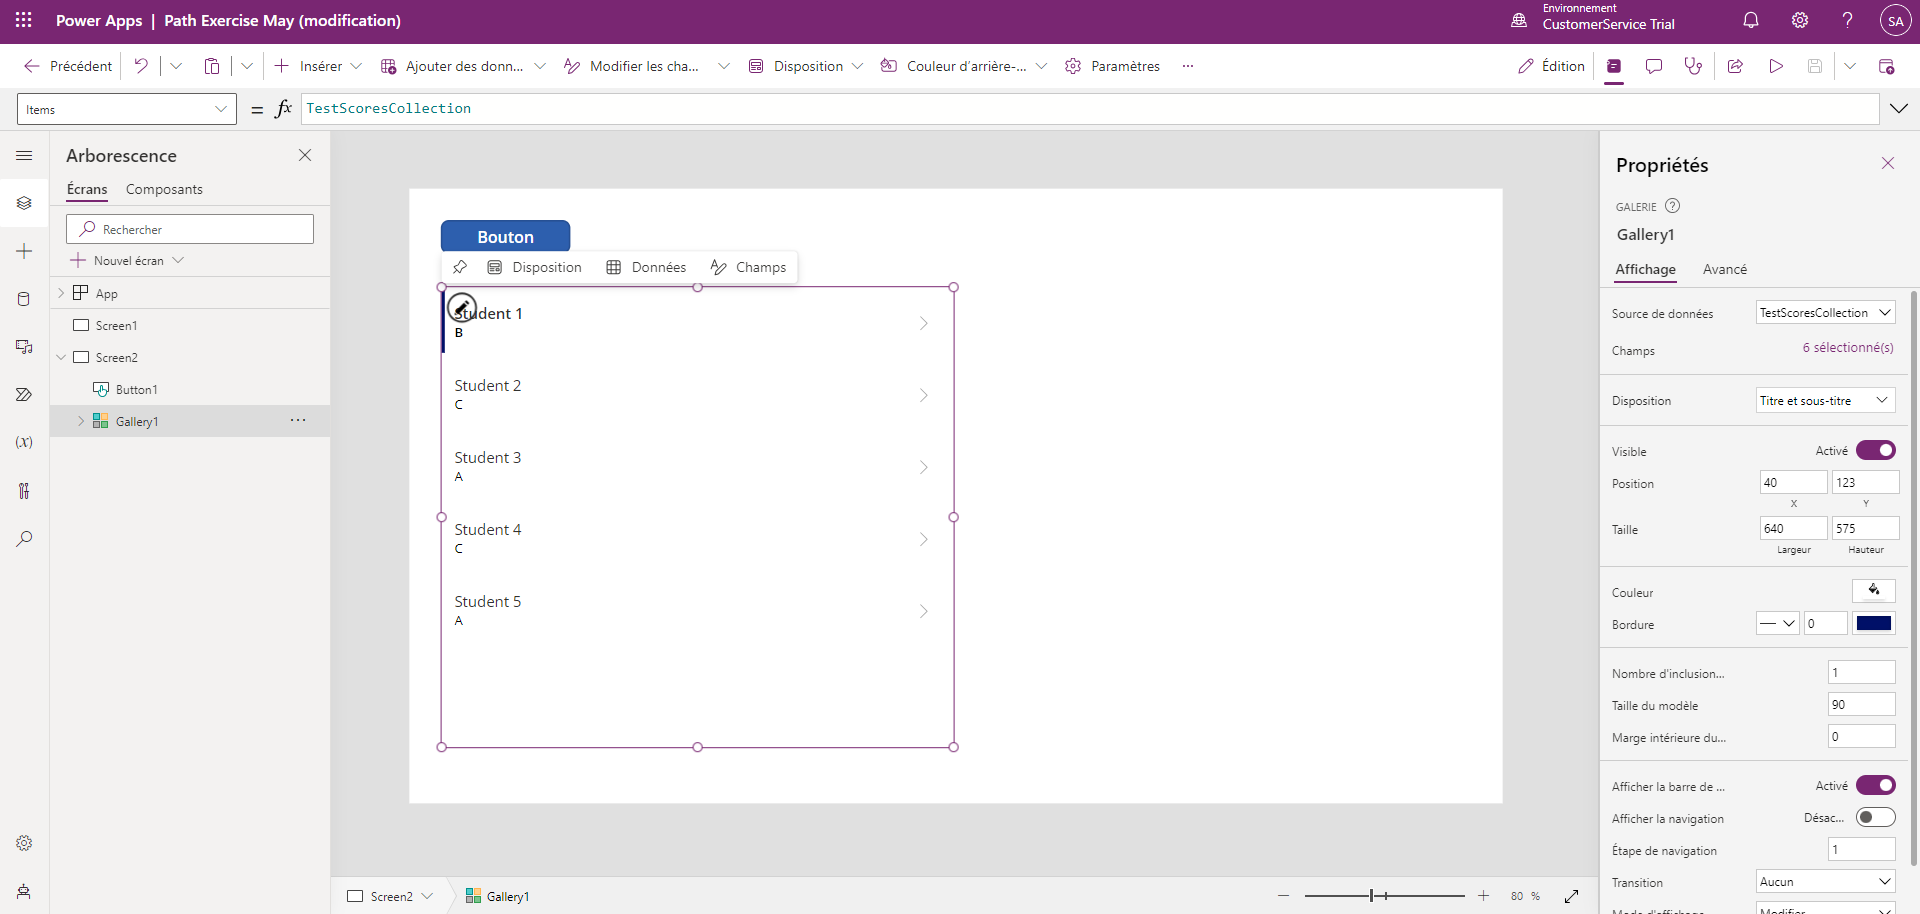Run the app checker stethoscope icon

click(1693, 66)
